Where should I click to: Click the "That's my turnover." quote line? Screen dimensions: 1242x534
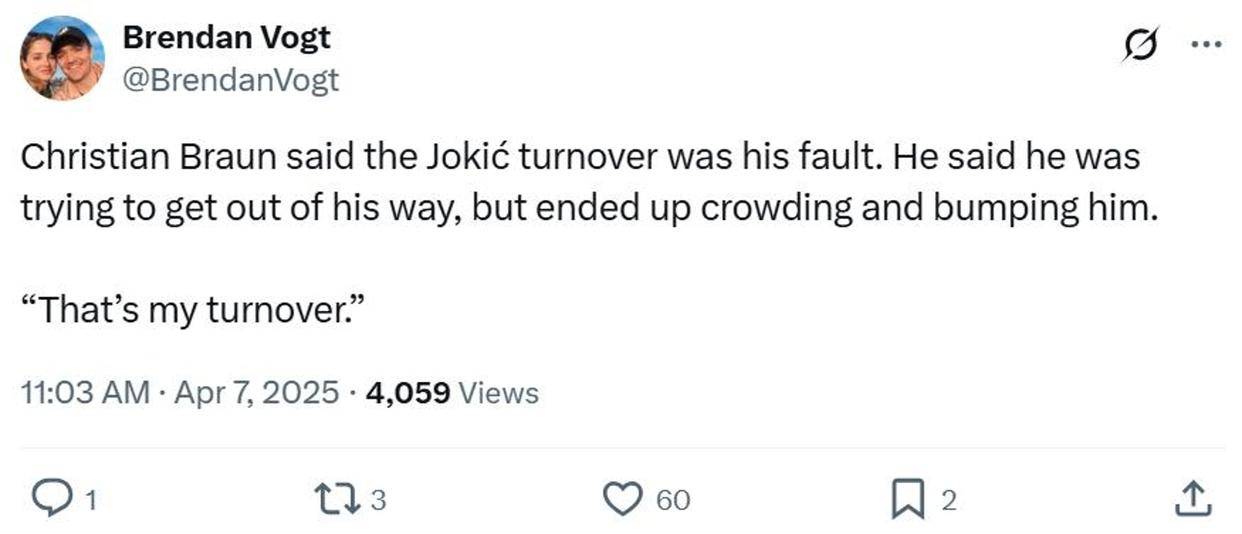click(x=191, y=311)
